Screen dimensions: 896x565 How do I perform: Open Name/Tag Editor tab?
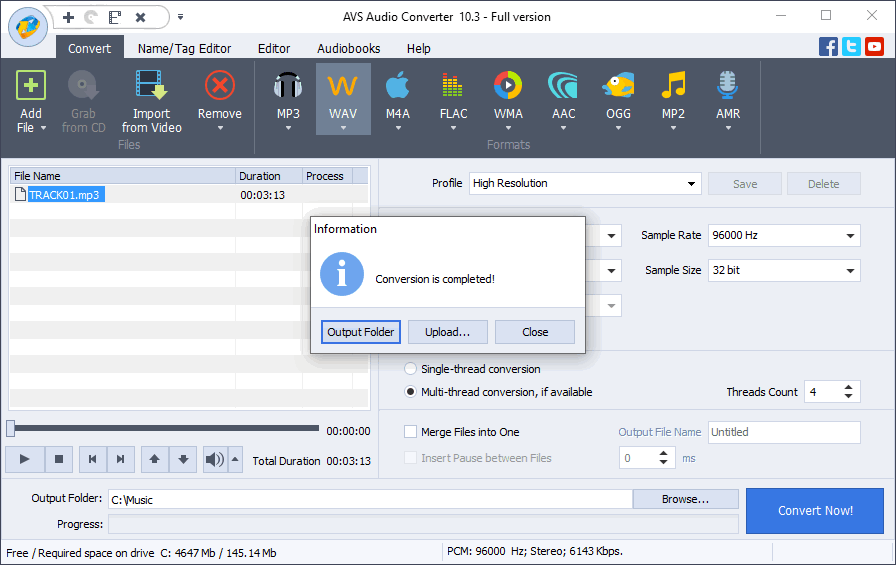click(185, 49)
